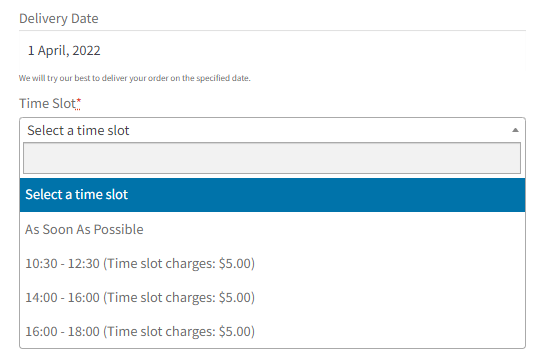Click inside the time slot search box
The height and width of the screenshot is (364, 554).
click(x=272, y=158)
